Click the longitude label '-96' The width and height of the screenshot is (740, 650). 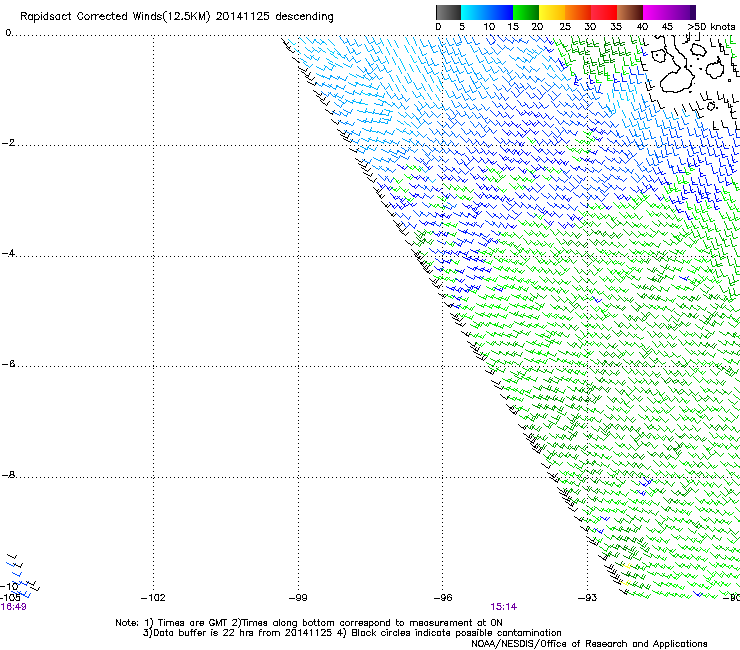tap(443, 598)
